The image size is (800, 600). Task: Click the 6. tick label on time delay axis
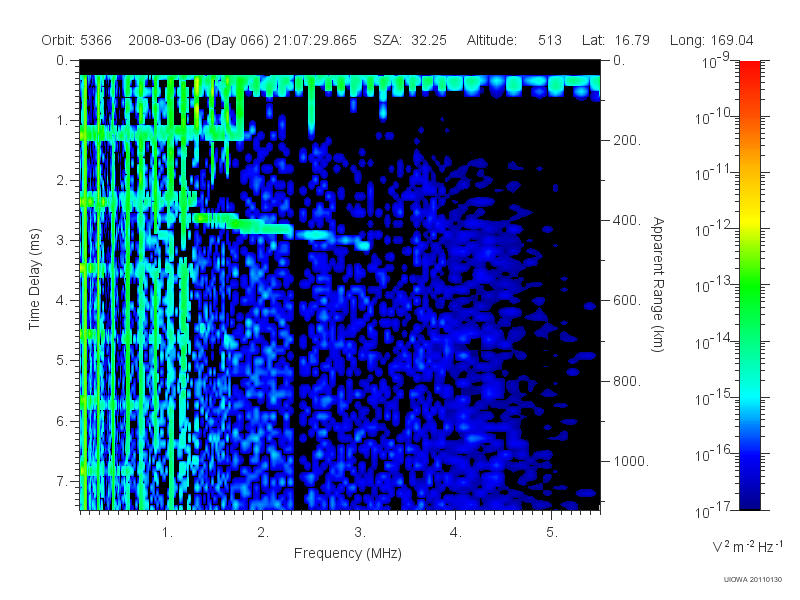pyautogui.click(x=62, y=421)
